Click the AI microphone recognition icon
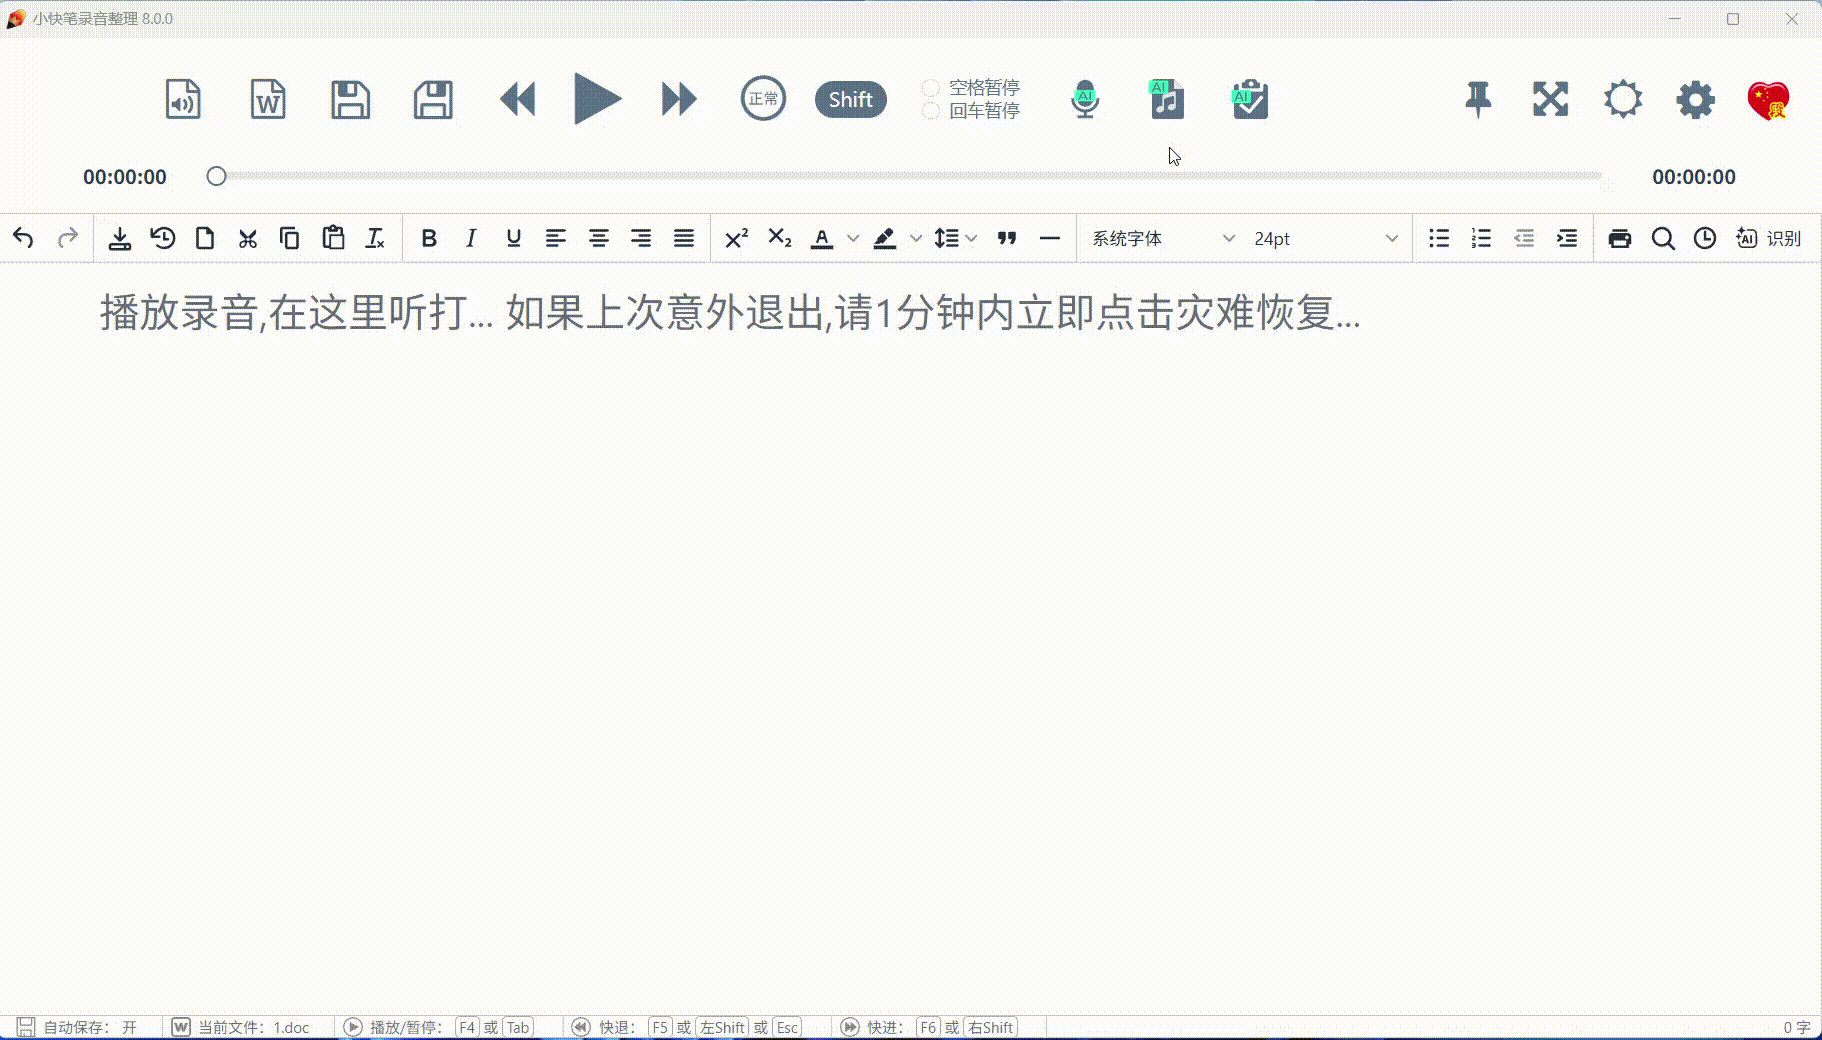 point(1085,99)
